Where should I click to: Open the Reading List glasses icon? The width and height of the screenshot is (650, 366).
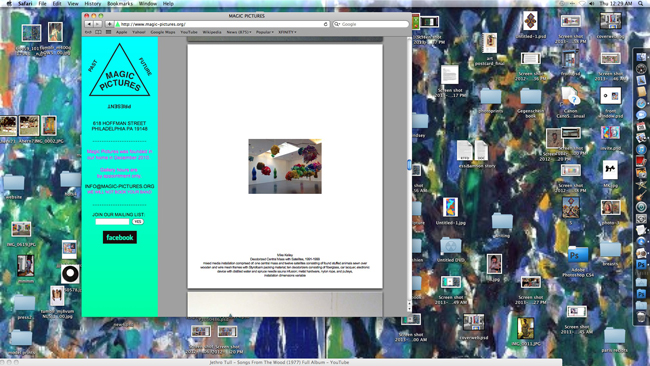(88, 32)
